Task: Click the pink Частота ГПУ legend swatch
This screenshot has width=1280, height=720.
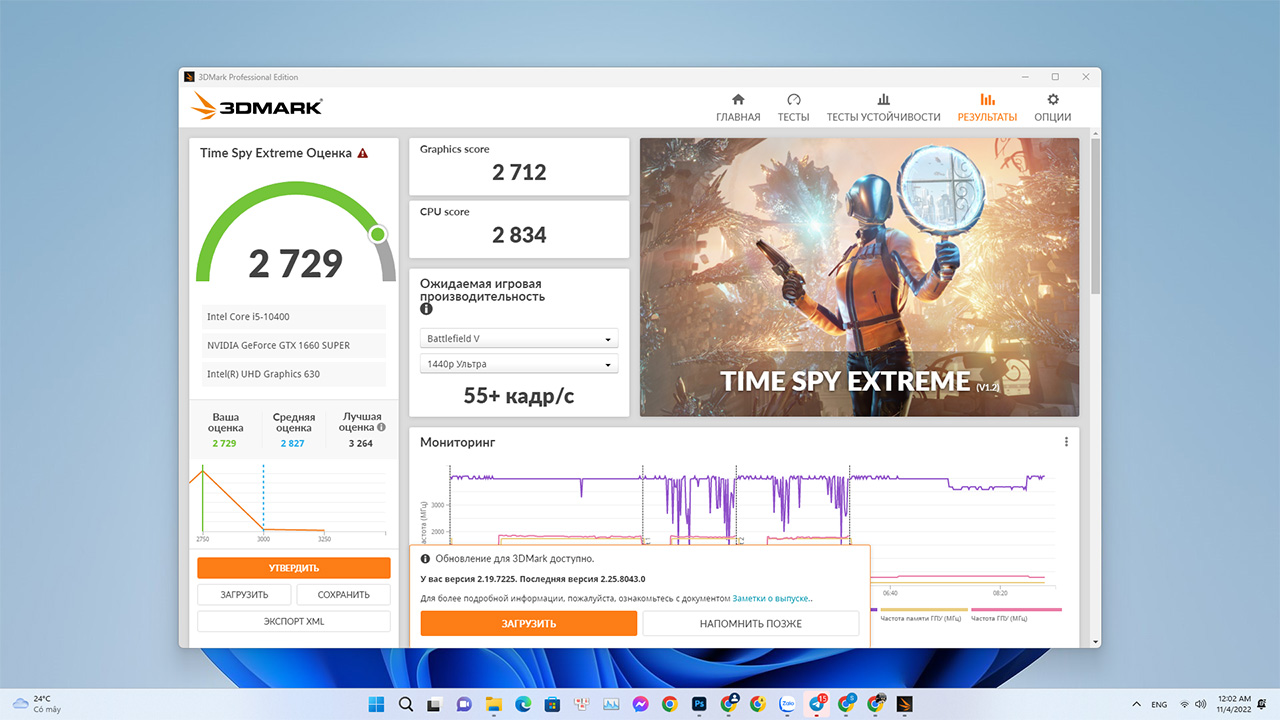Action: 1016,610
